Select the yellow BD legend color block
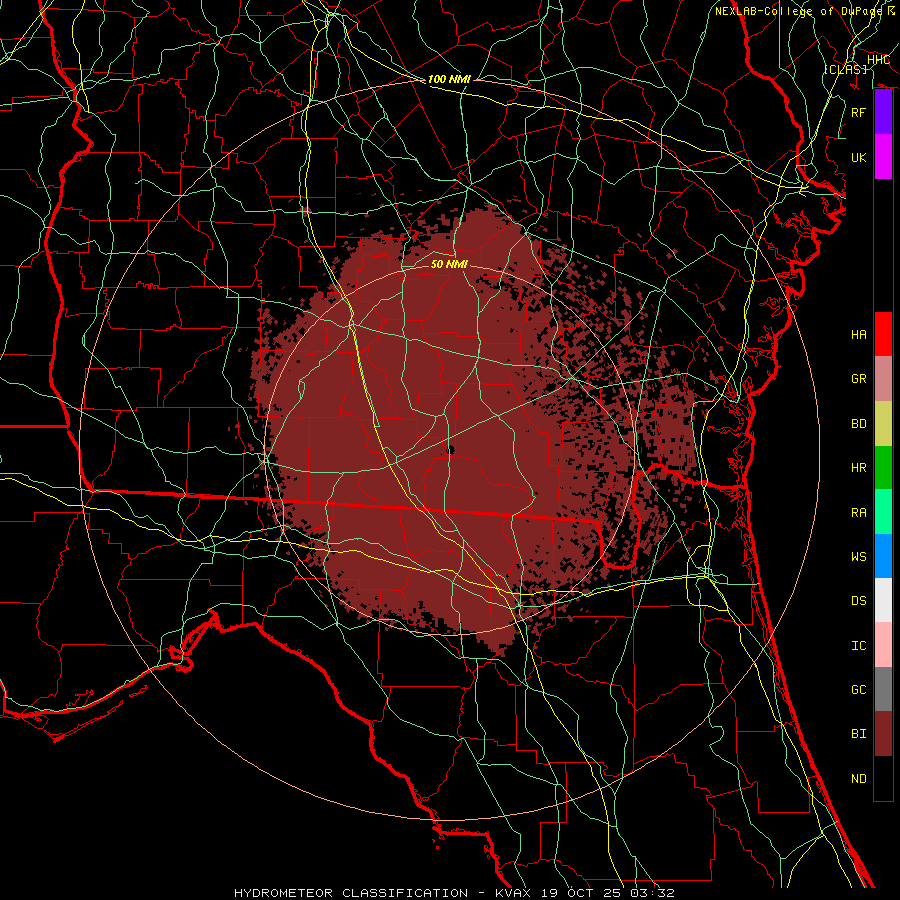900x900 pixels. point(883,423)
